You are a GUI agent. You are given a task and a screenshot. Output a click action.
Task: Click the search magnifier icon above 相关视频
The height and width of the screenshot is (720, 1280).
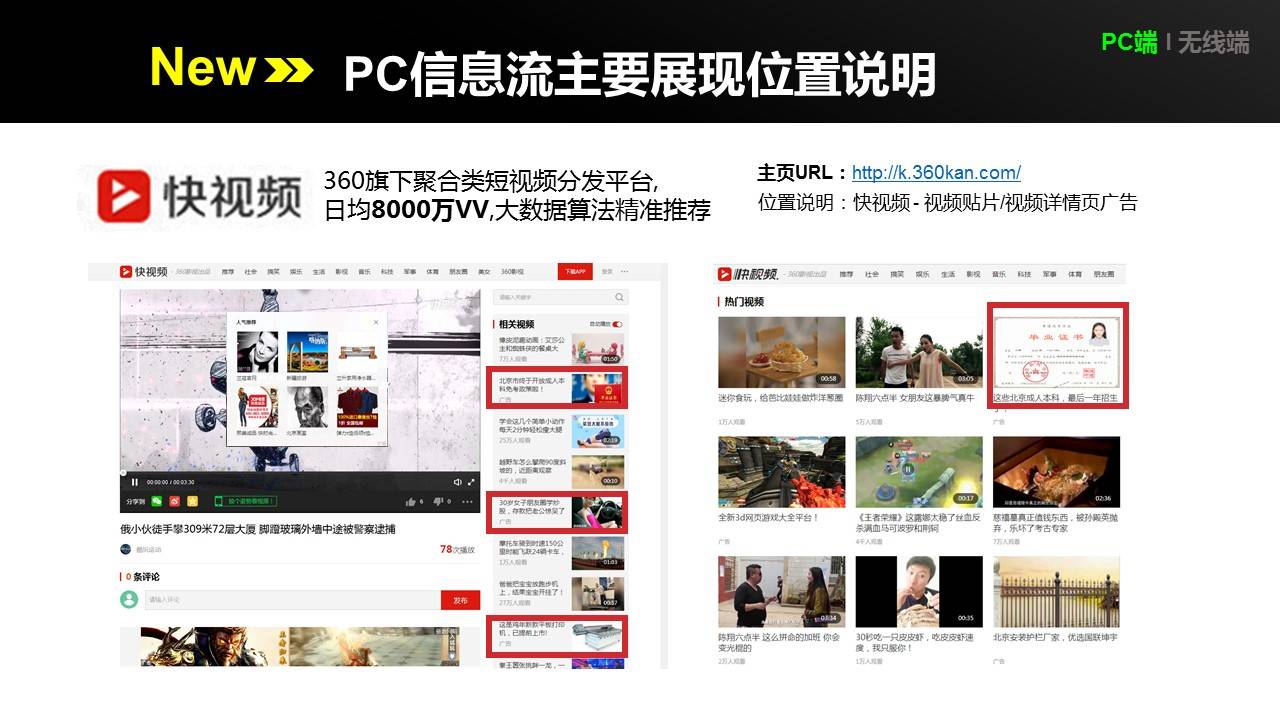tap(620, 297)
